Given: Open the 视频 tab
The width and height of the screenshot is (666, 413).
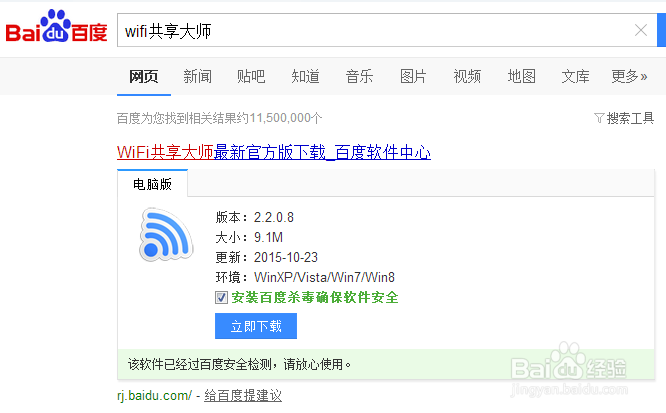Looking at the screenshot, I should click(x=467, y=76).
